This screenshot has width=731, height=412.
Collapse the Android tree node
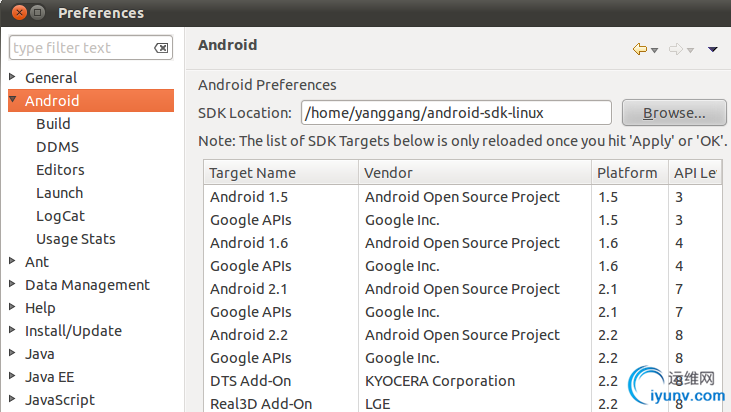point(13,100)
